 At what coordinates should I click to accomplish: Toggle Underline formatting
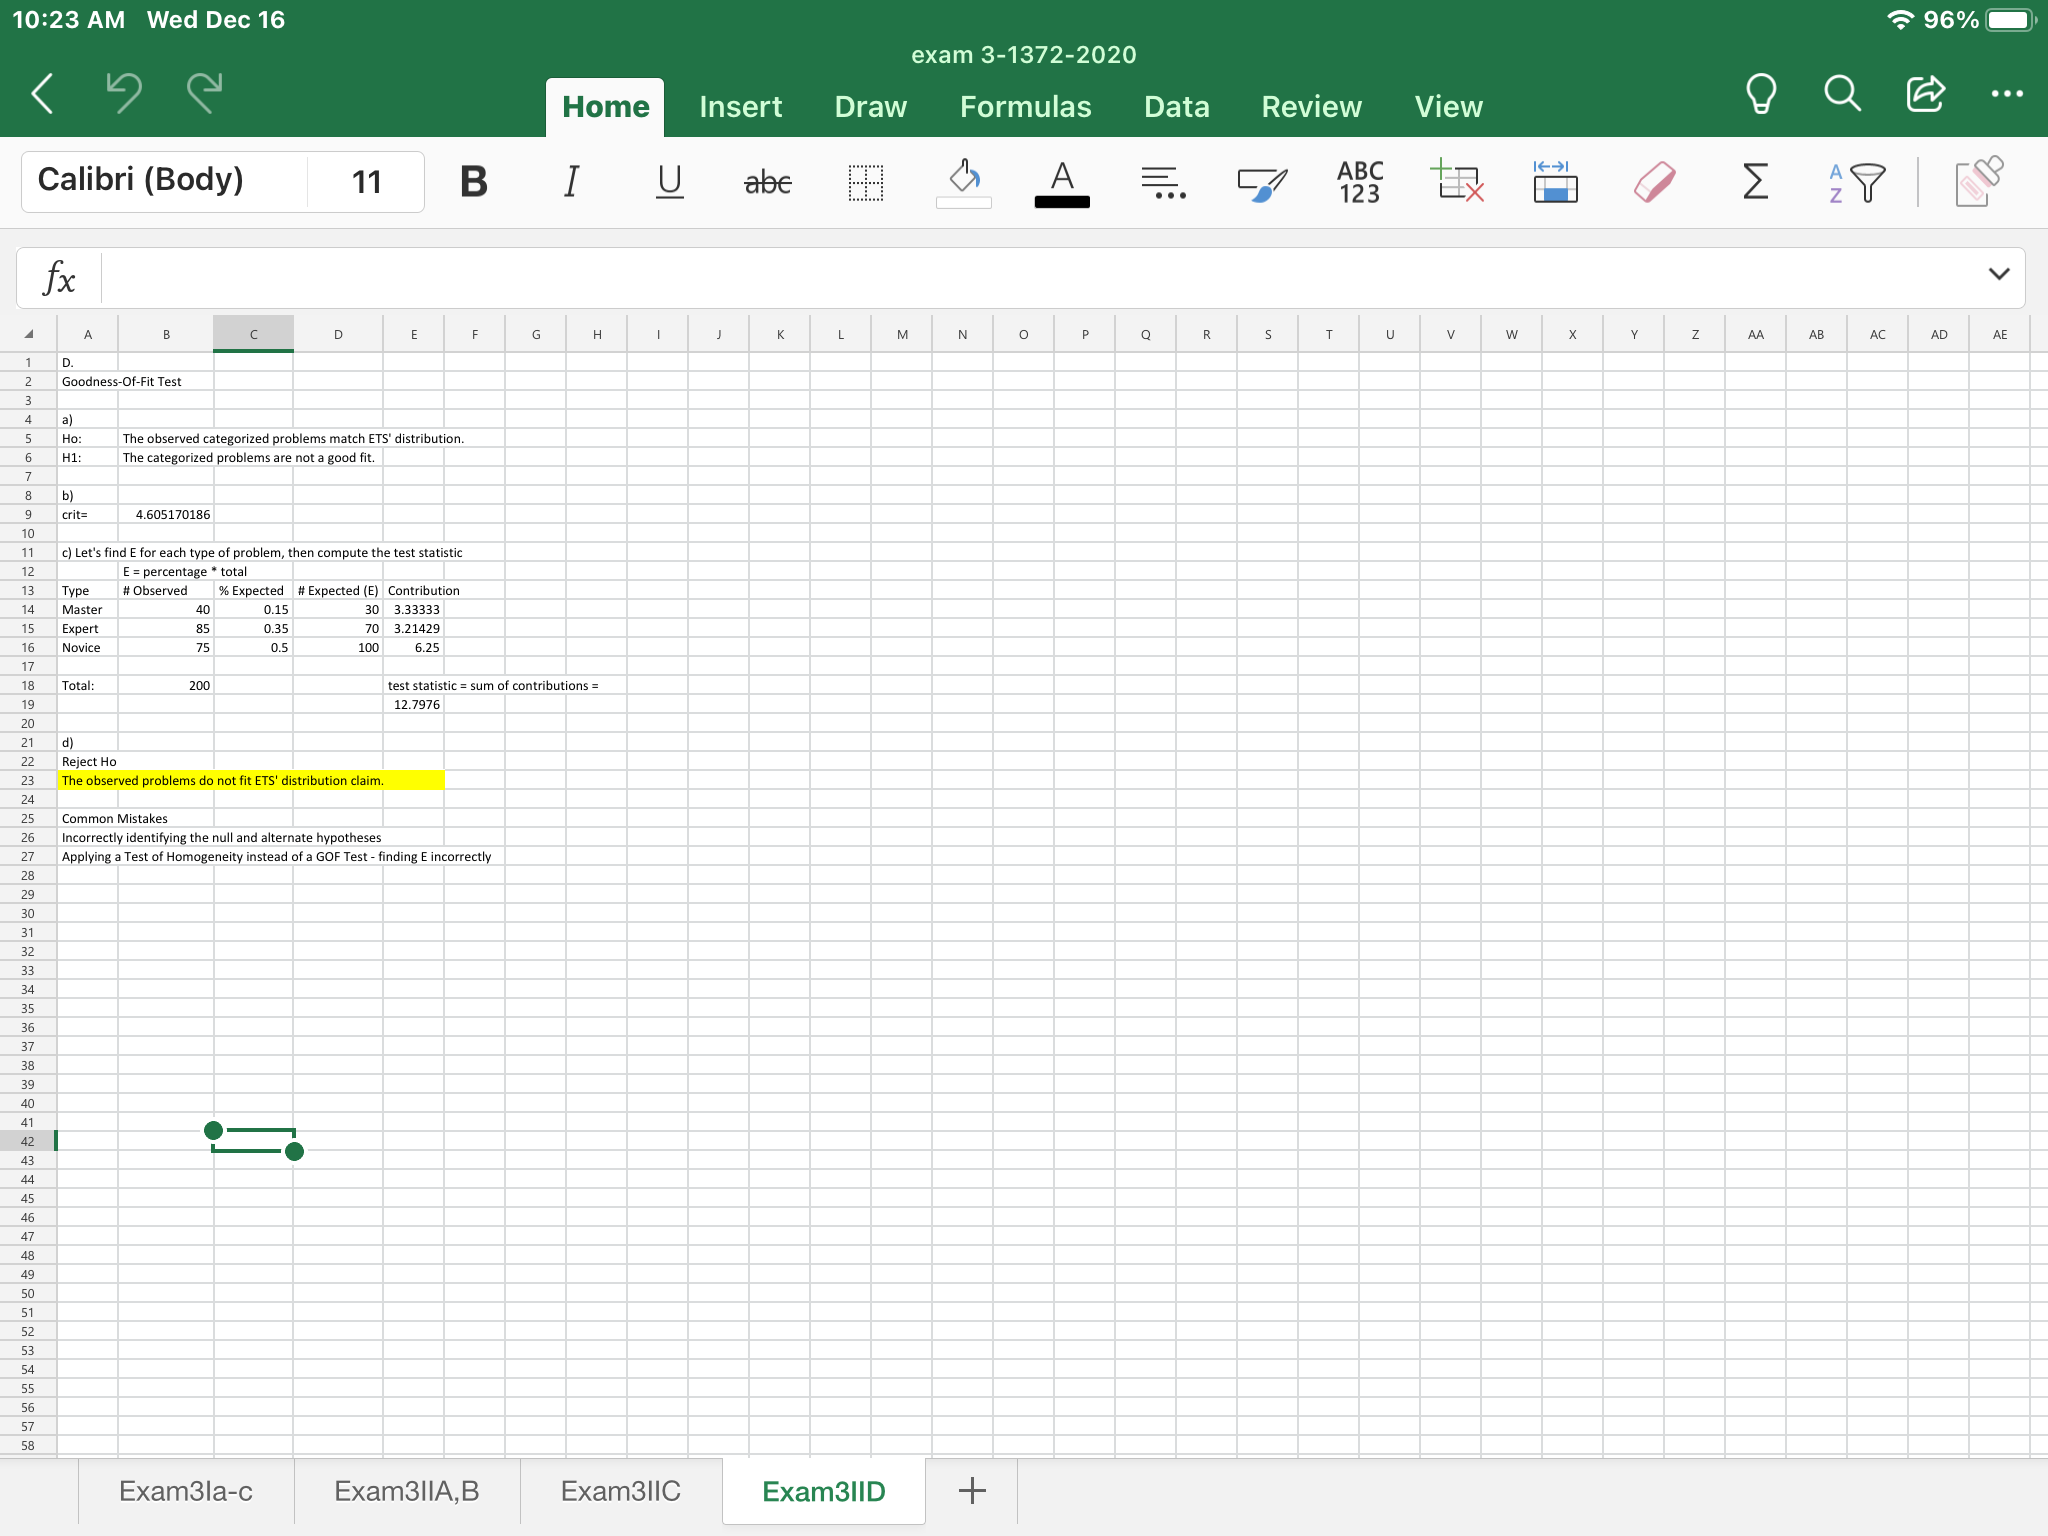[x=669, y=182]
